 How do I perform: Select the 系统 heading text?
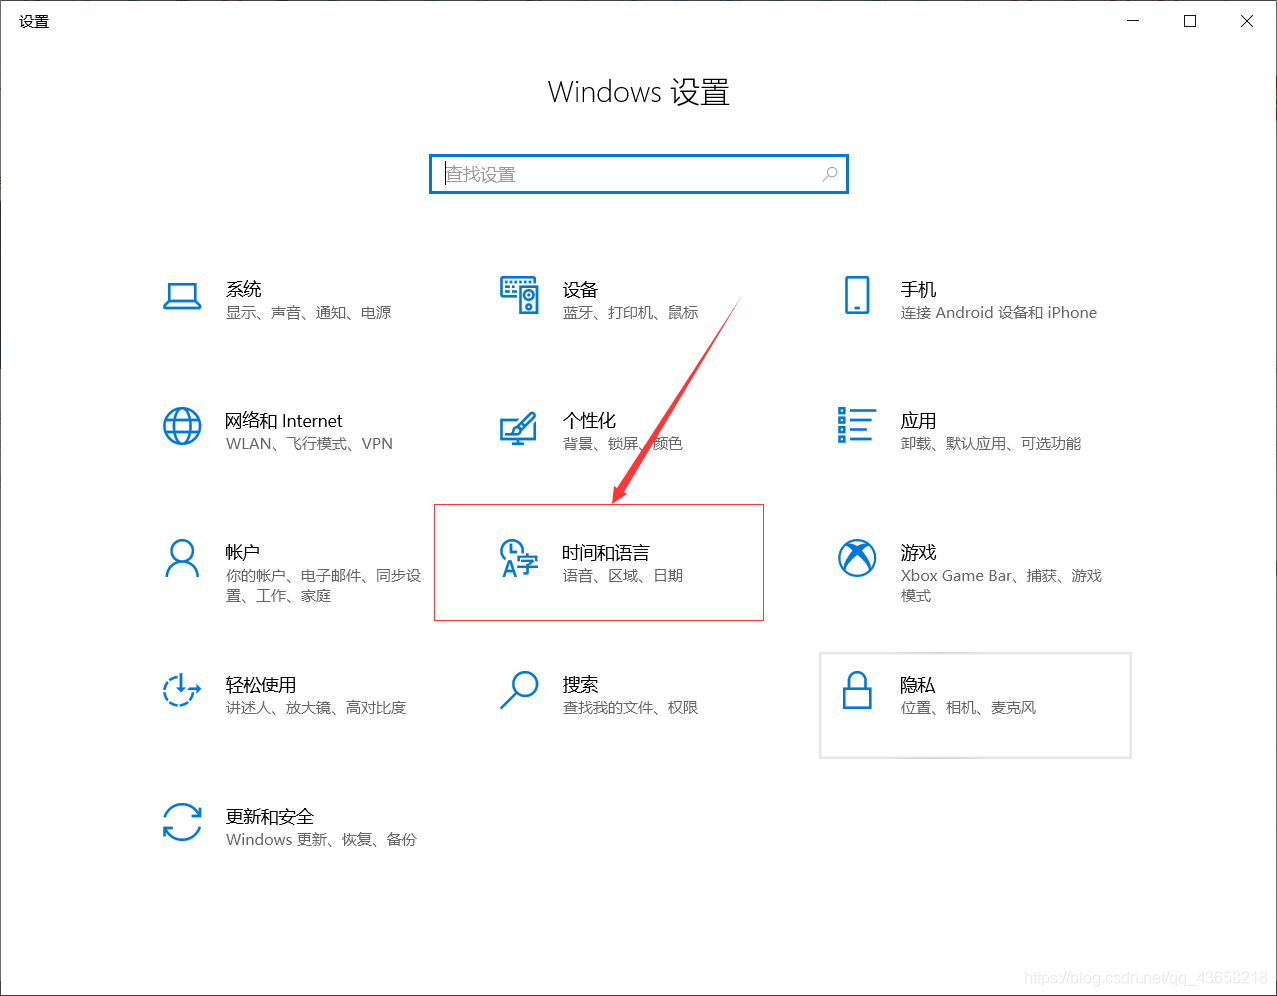244,289
